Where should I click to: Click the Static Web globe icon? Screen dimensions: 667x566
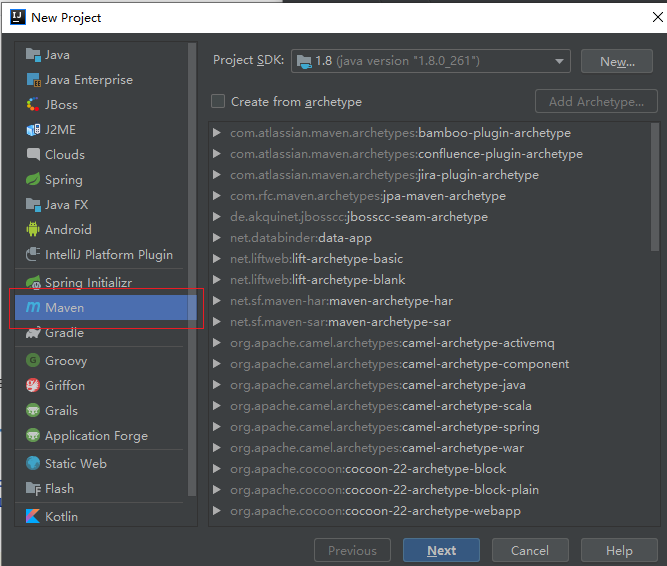tap(33, 464)
